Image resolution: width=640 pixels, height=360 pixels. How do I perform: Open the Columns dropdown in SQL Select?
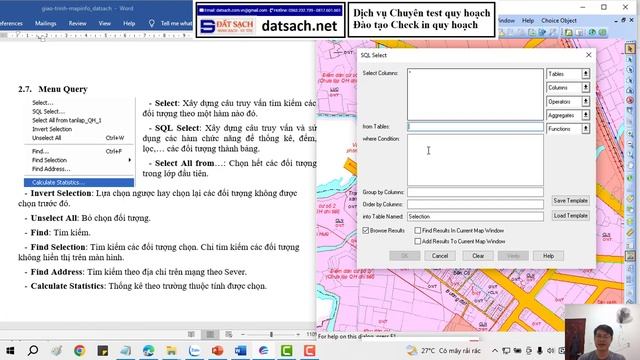[568, 88]
